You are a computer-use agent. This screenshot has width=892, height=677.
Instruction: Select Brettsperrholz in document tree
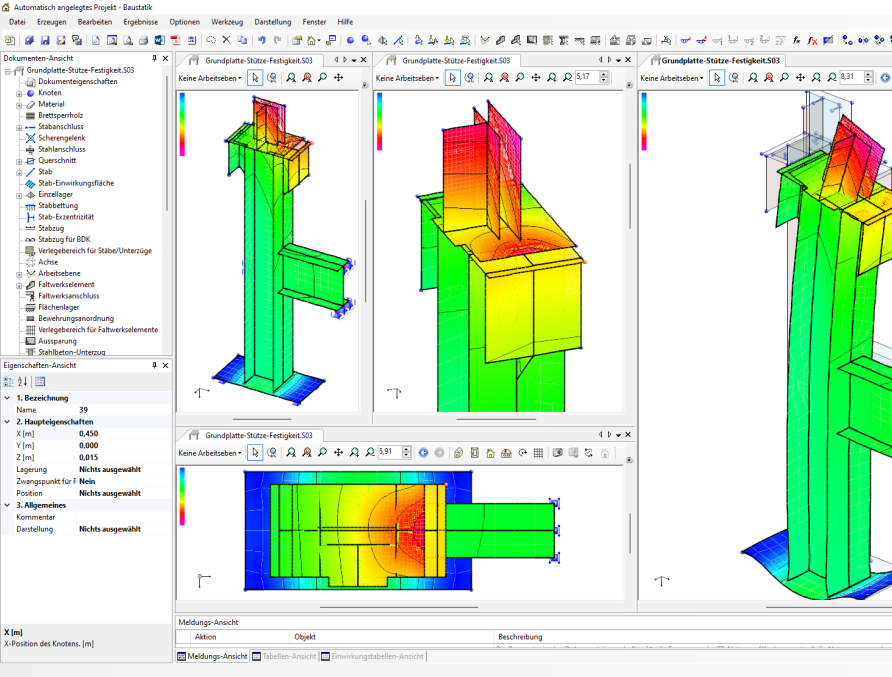[60, 116]
